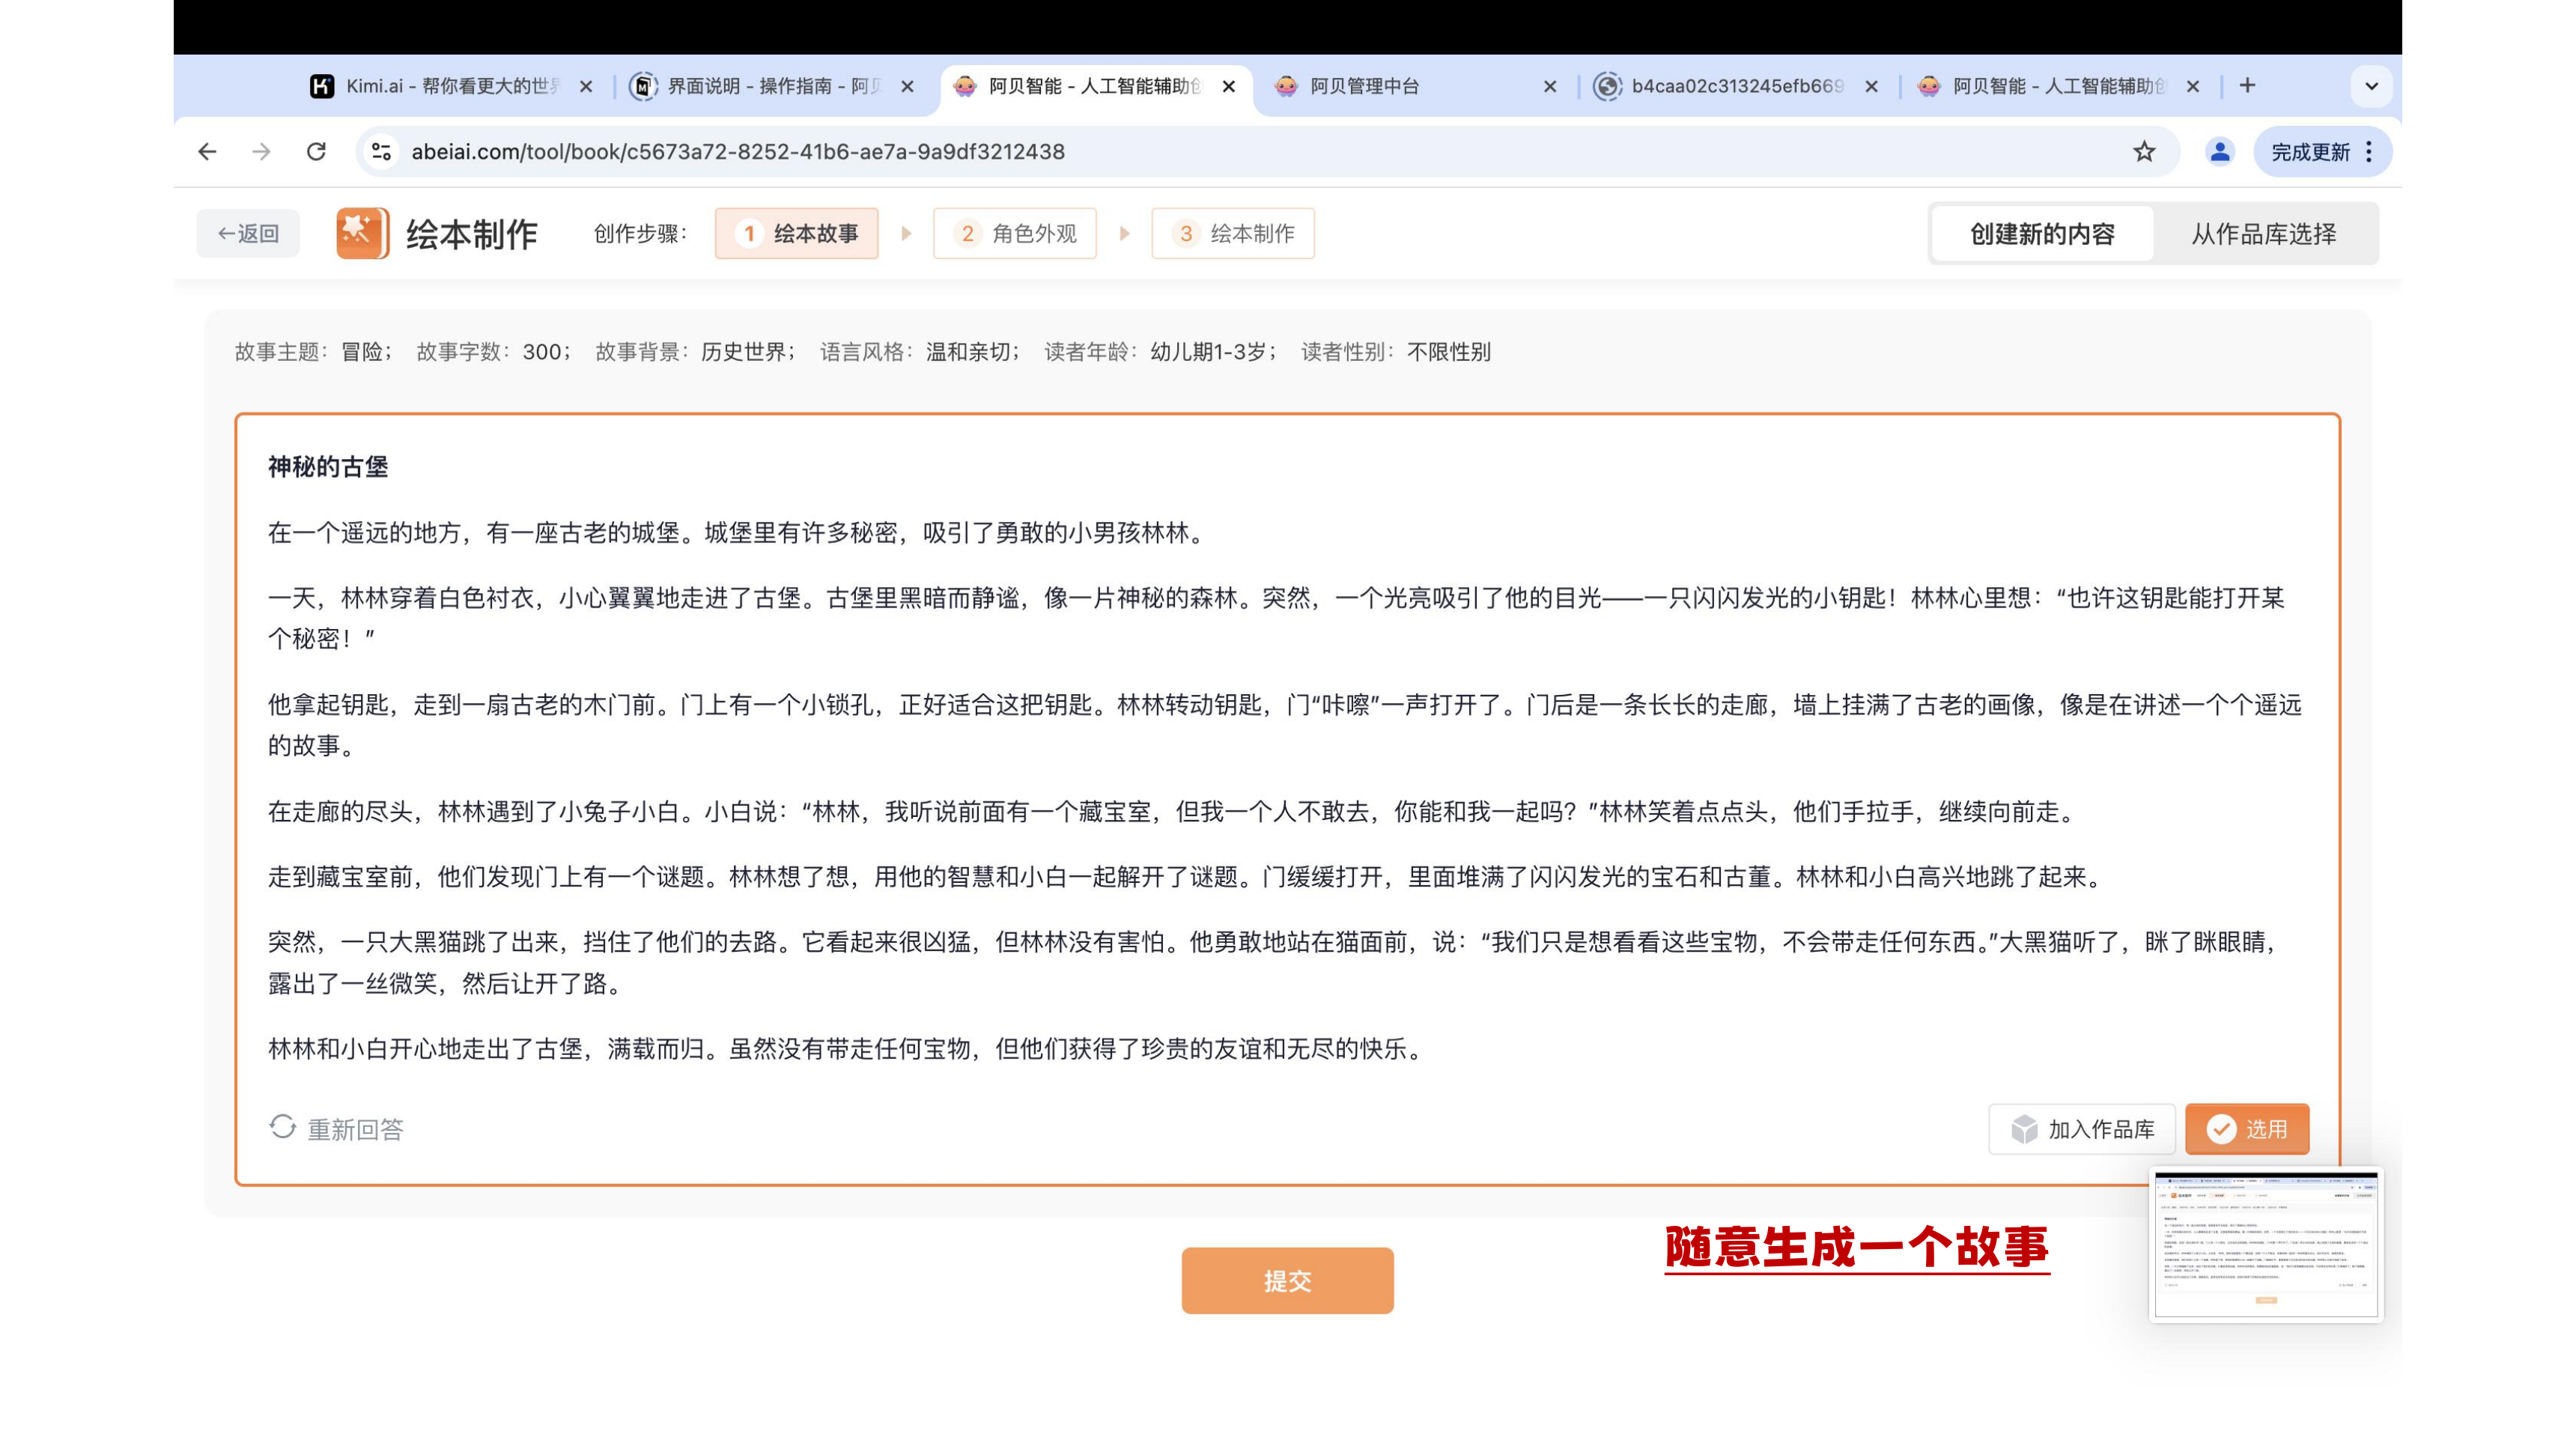Close the Kimi.ai tab

click(586, 87)
